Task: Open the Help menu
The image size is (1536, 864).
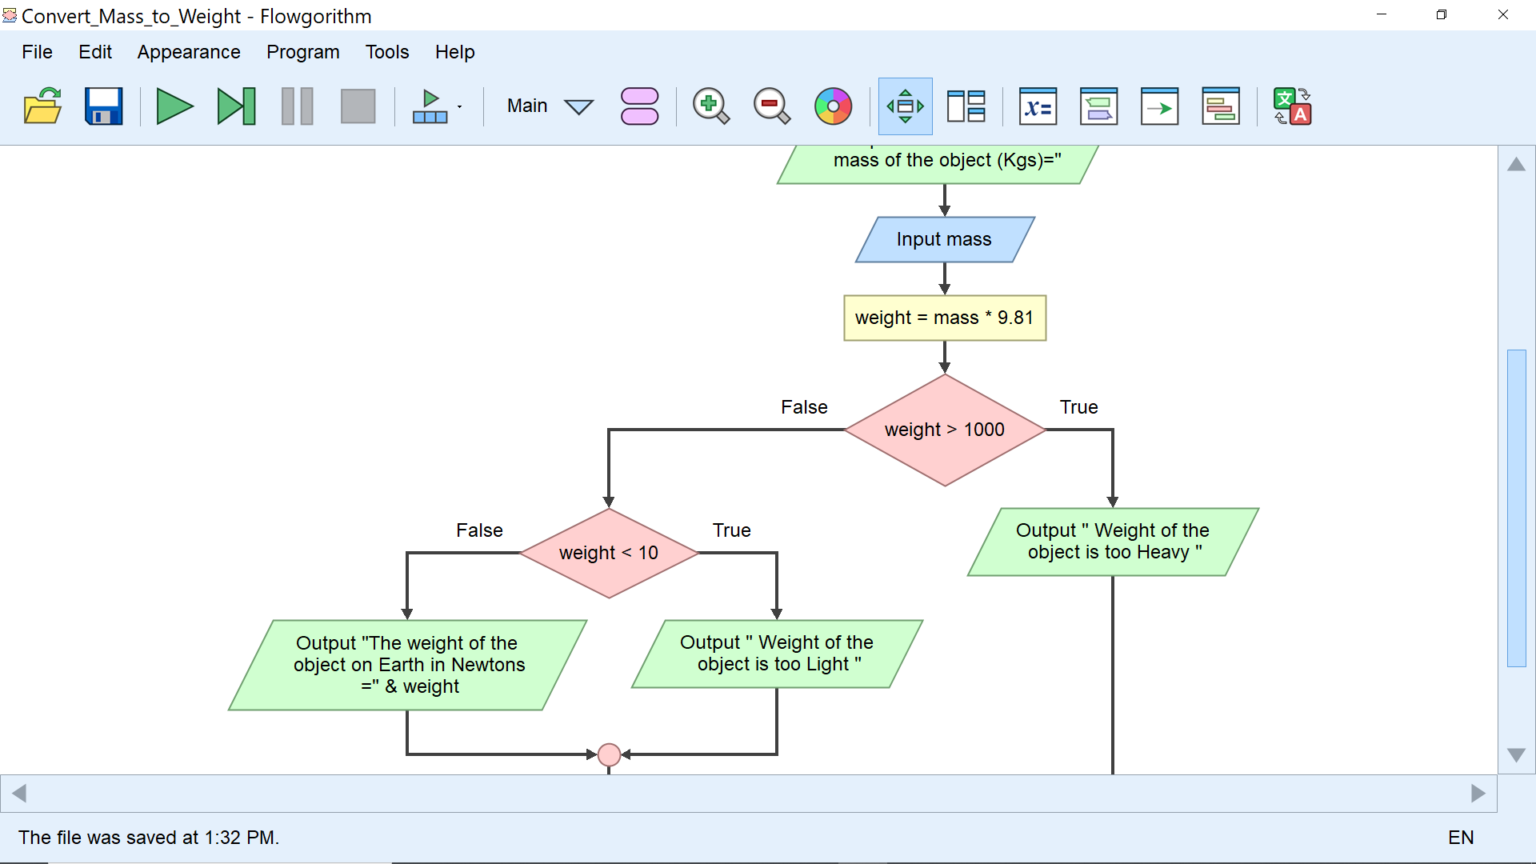Action: click(455, 52)
